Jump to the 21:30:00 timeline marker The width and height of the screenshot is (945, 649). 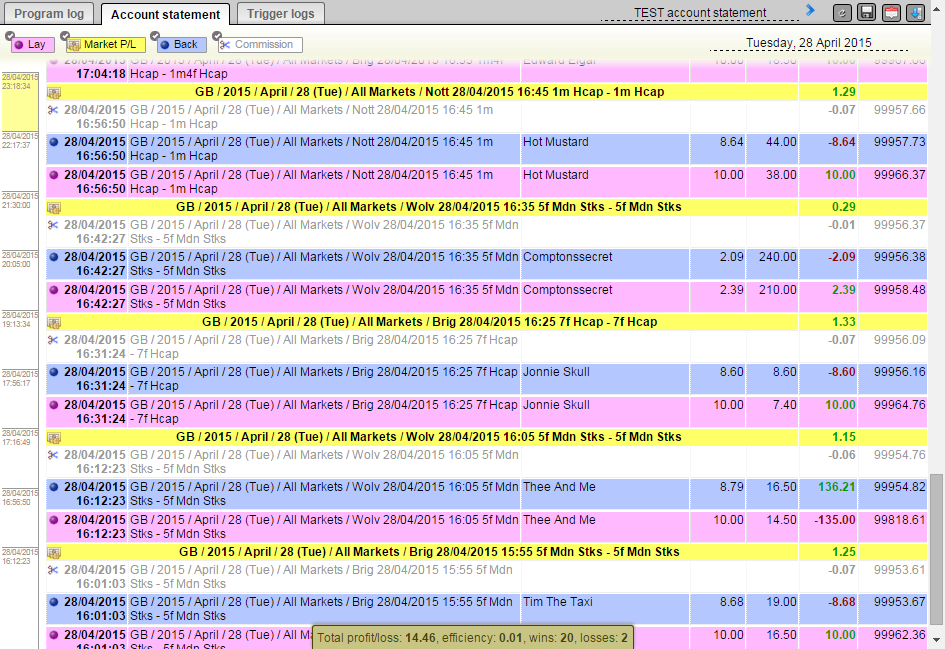coord(20,201)
